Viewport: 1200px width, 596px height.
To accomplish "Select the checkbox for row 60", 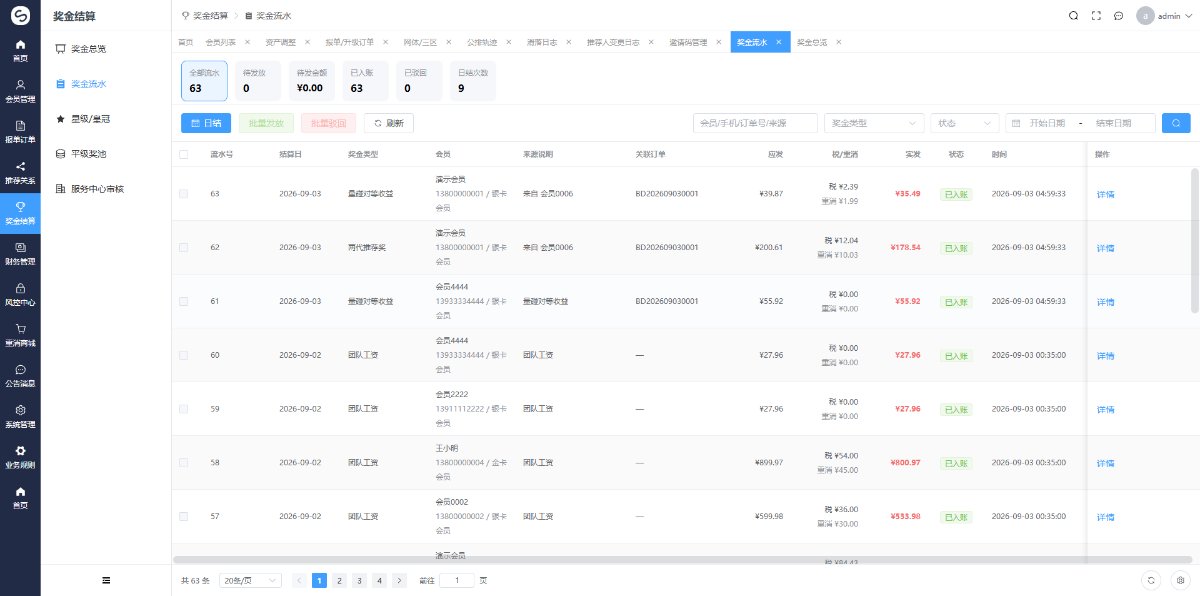I will pyautogui.click(x=183, y=355).
